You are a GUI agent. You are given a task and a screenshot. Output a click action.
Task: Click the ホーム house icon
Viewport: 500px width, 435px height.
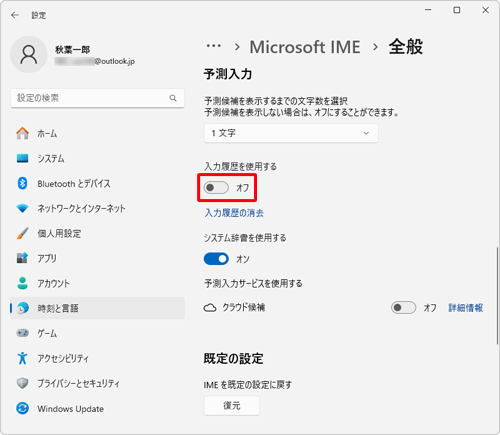pos(22,133)
